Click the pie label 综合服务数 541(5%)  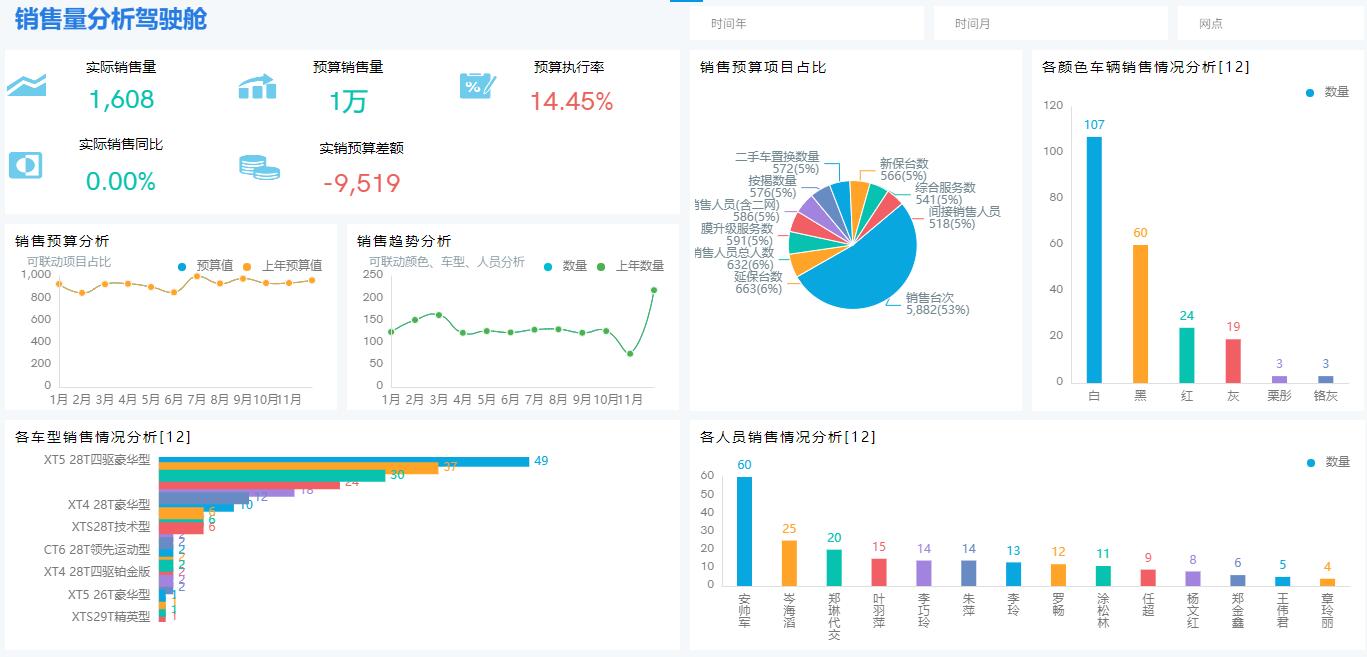[x=945, y=193]
